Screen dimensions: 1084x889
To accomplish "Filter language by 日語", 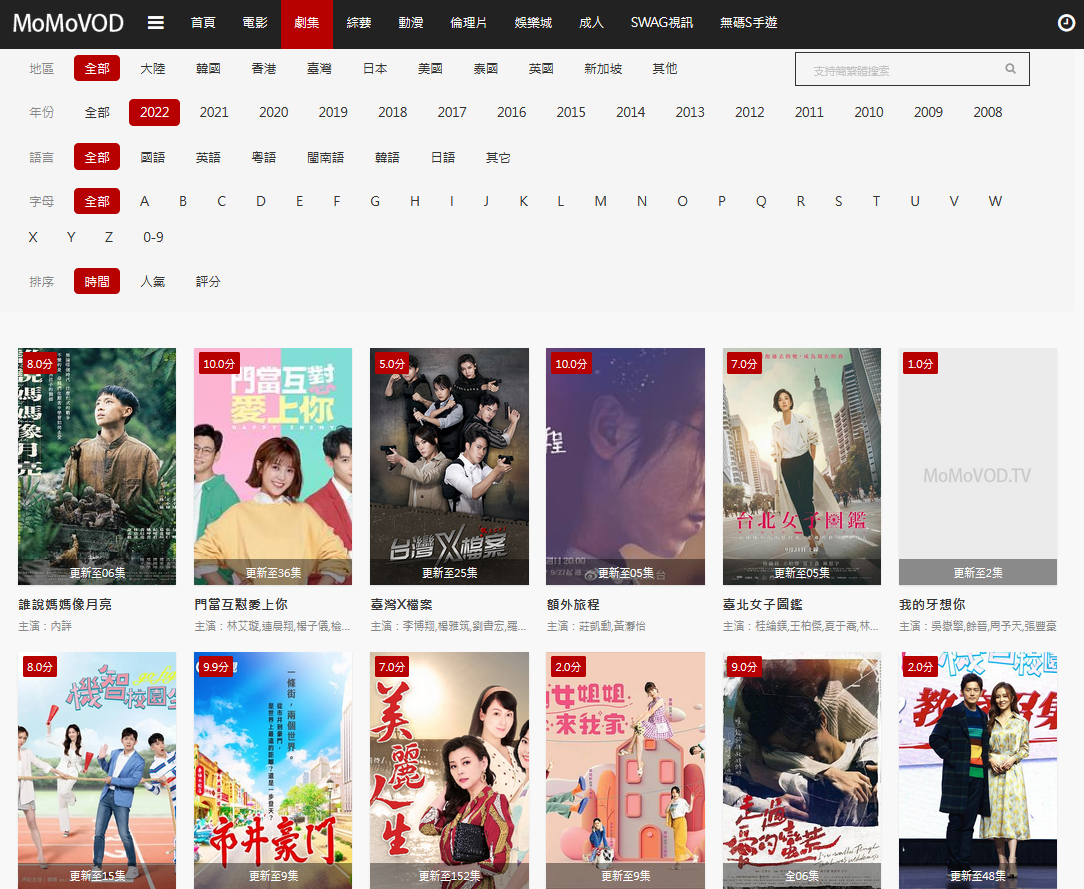I will 443,158.
